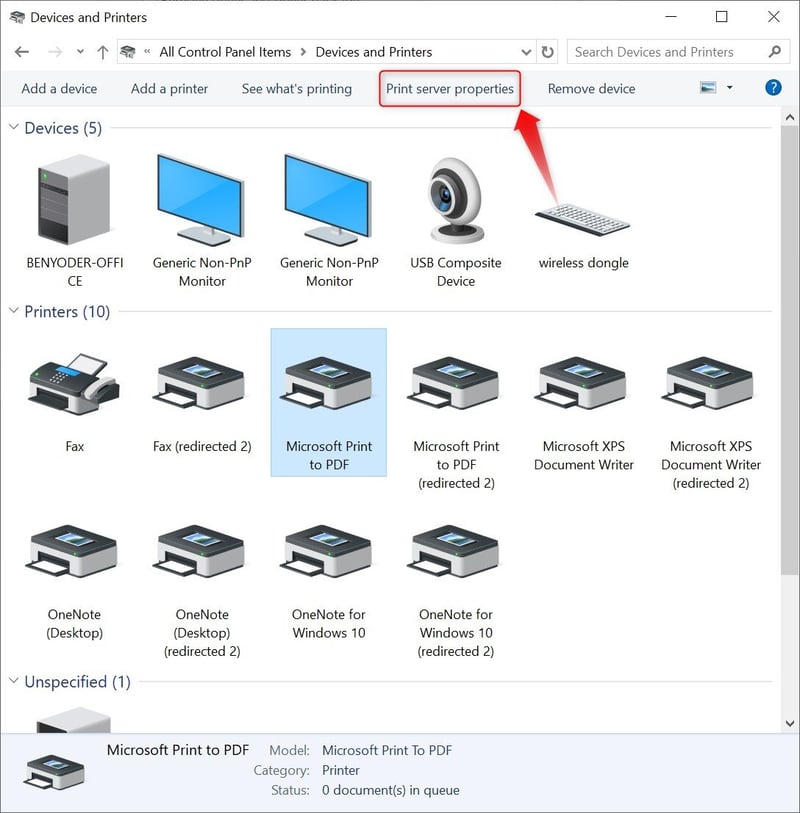The image size is (800, 813).
Task: Collapse the Printers (10) group
Action: (x=14, y=311)
